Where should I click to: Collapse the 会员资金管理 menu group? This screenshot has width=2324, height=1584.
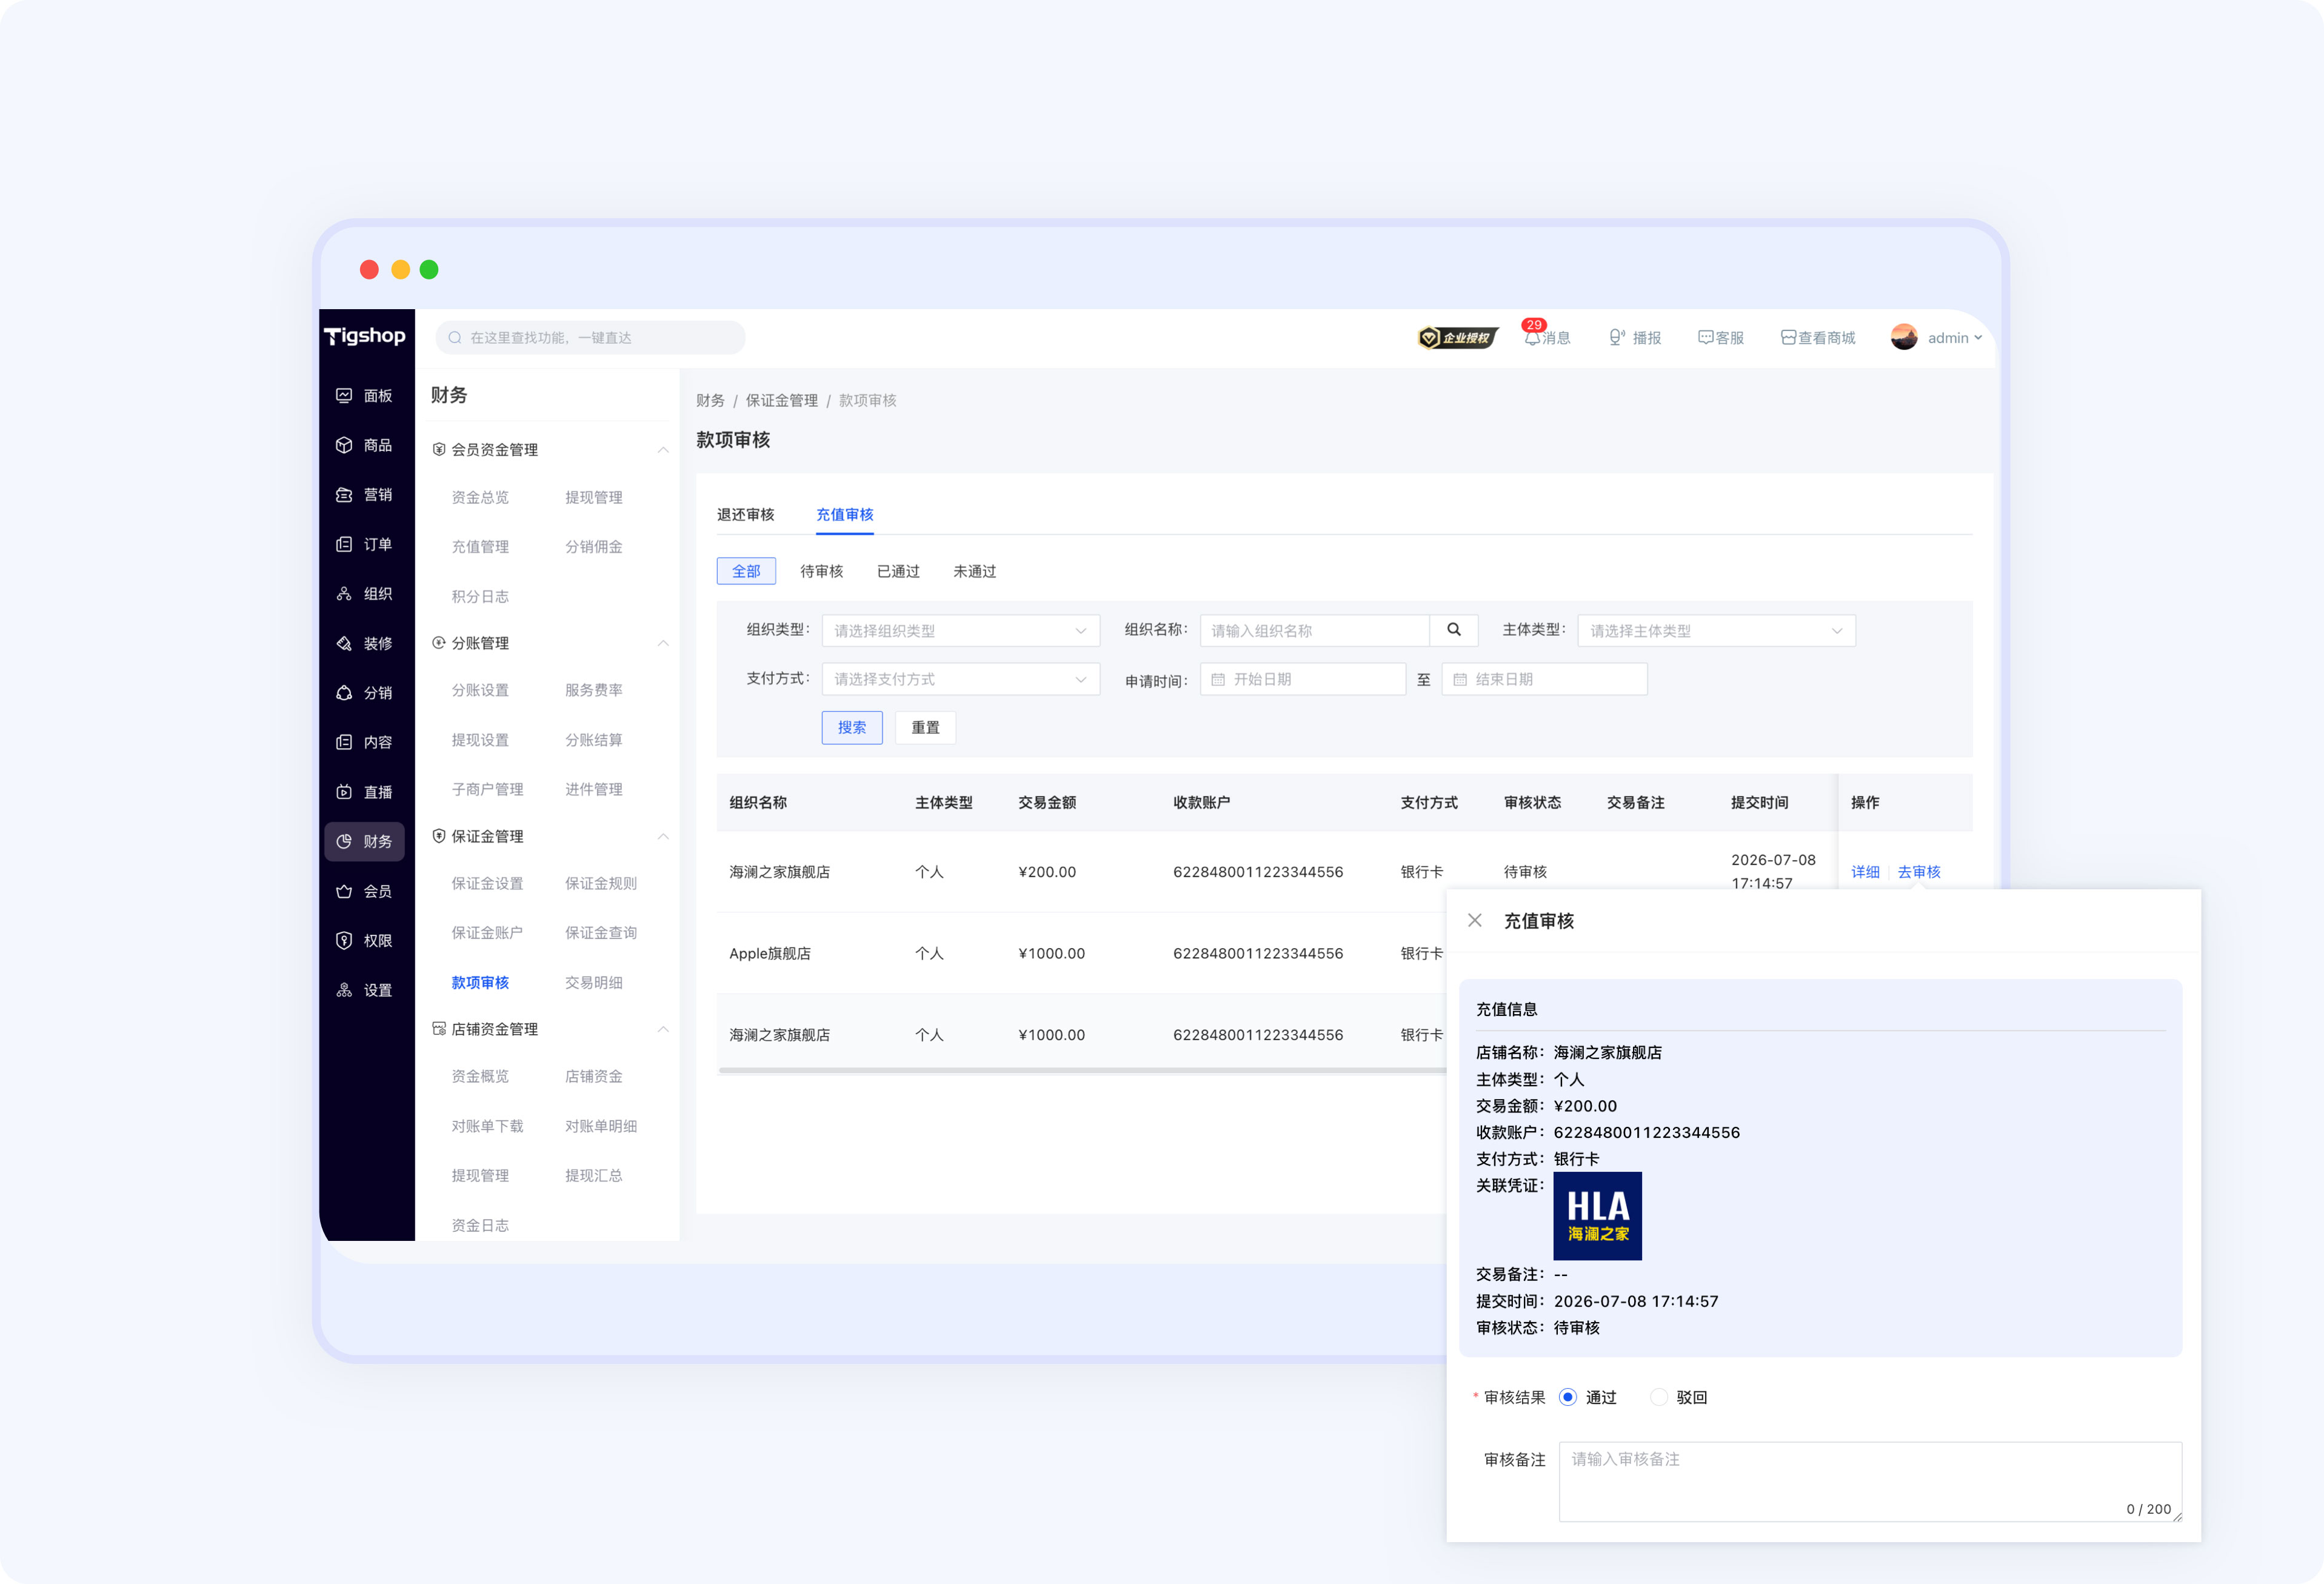click(663, 450)
